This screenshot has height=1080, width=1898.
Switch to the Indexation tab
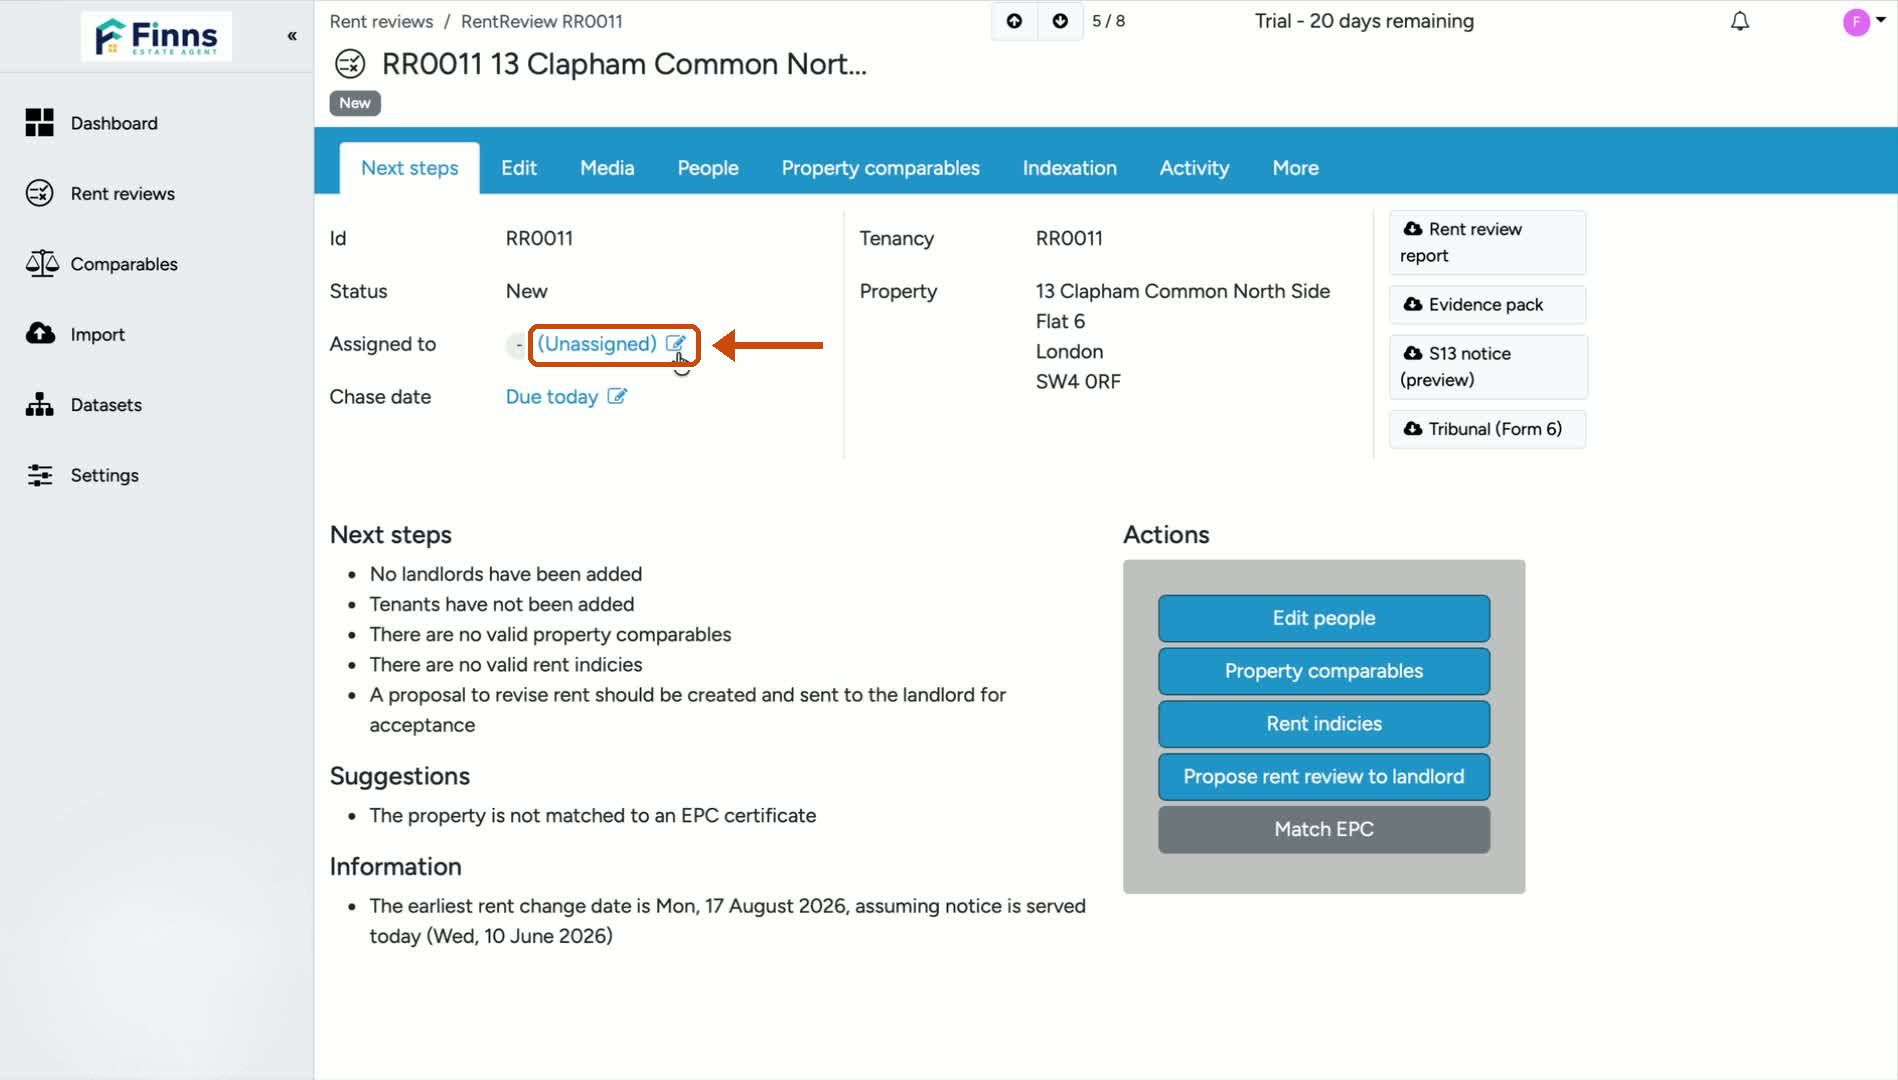click(x=1069, y=168)
